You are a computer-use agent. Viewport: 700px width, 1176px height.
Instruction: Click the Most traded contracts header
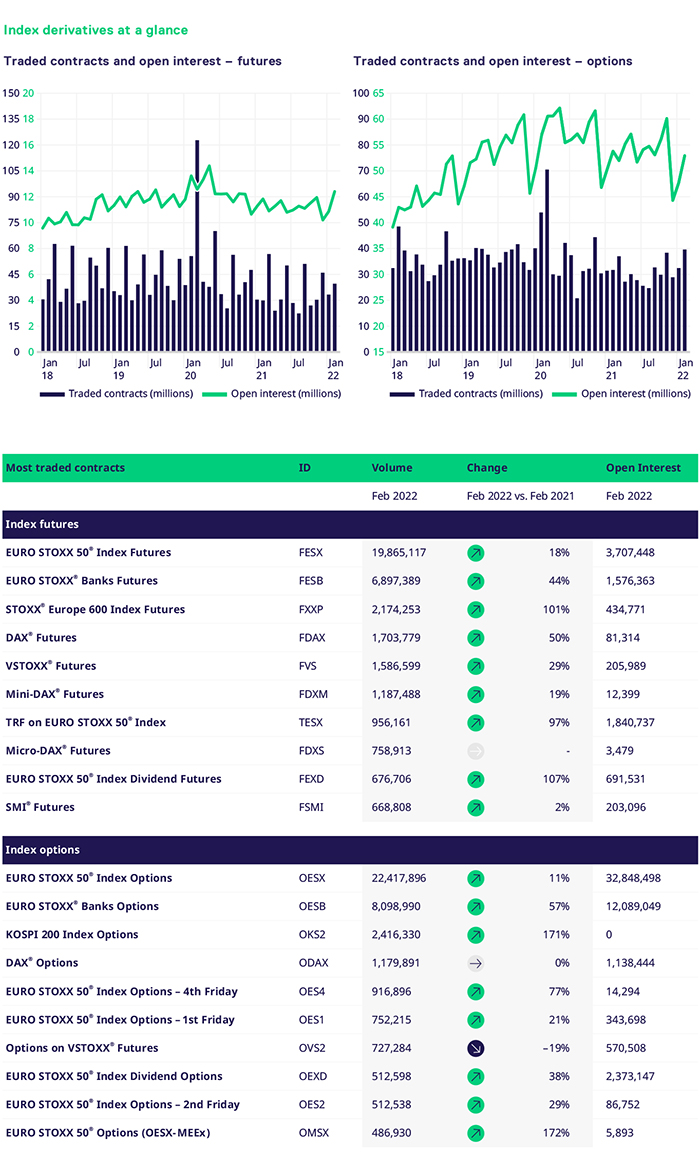pyautogui.click(x=65, y=468)
